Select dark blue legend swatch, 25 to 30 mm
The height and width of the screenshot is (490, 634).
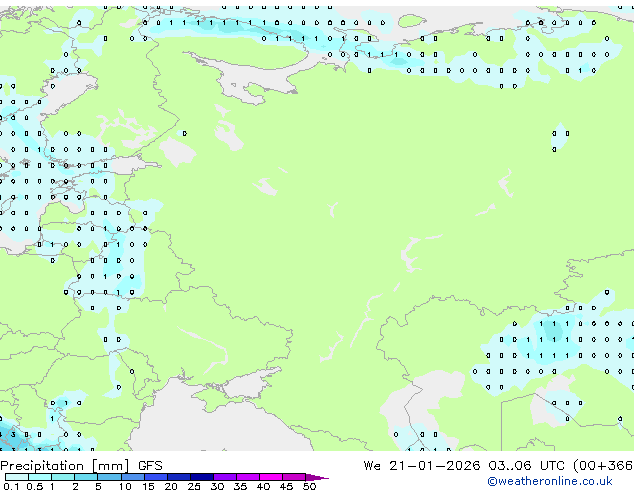point(202,477)
